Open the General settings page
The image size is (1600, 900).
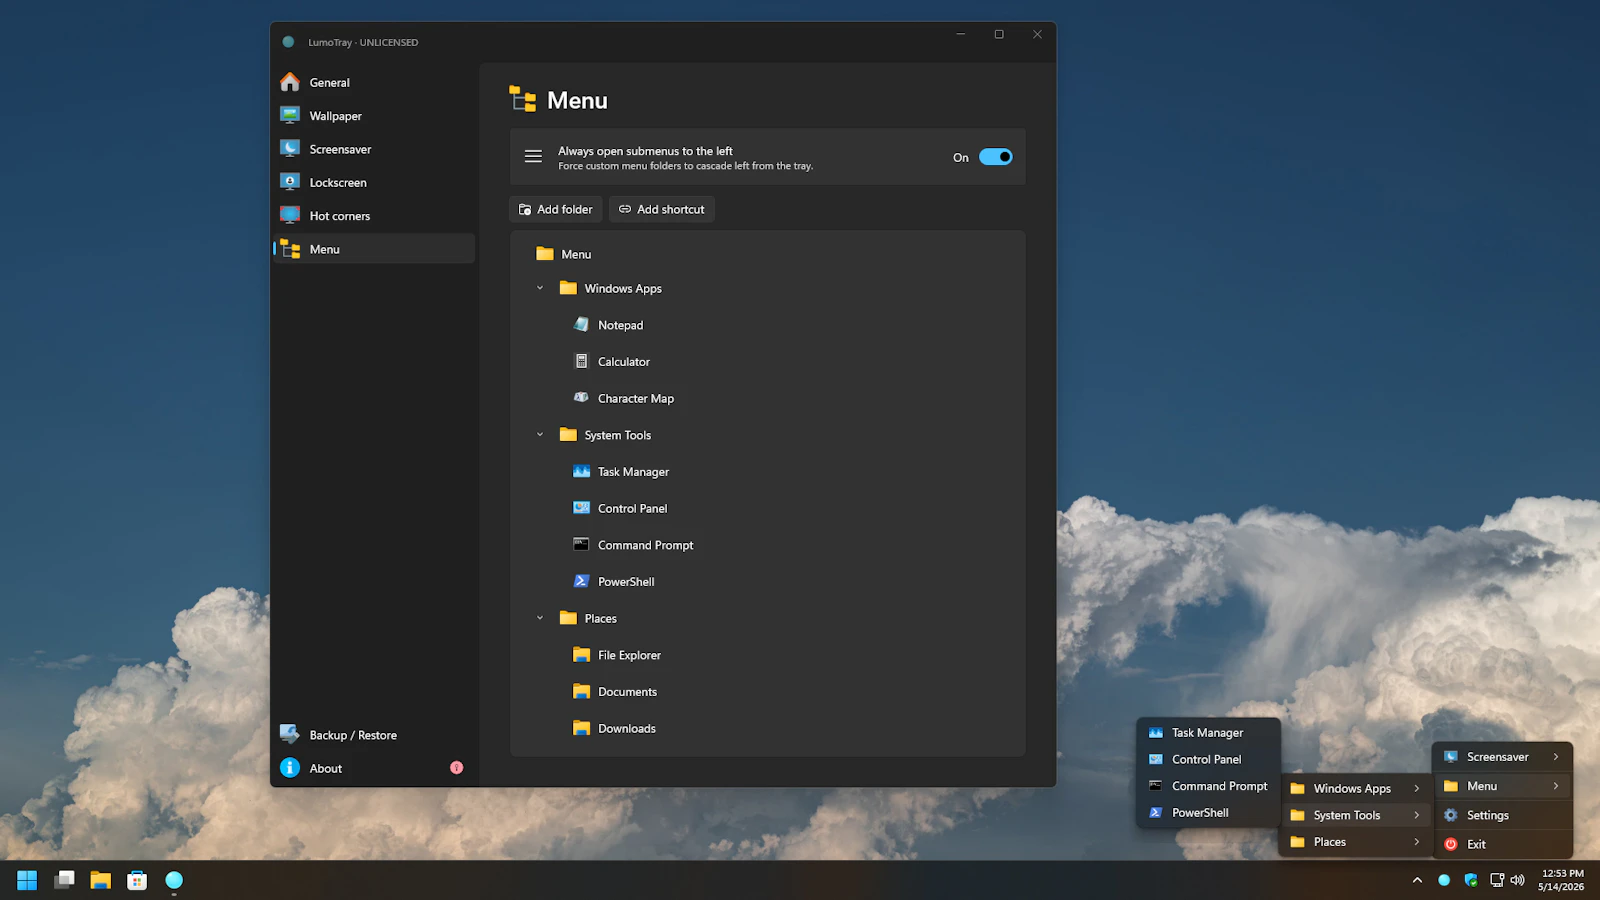click(373, 82)
